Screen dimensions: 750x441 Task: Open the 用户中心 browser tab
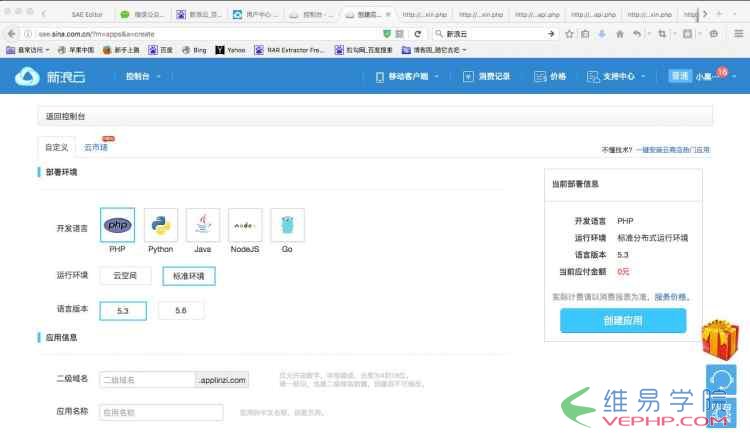(x=254, y=14)
